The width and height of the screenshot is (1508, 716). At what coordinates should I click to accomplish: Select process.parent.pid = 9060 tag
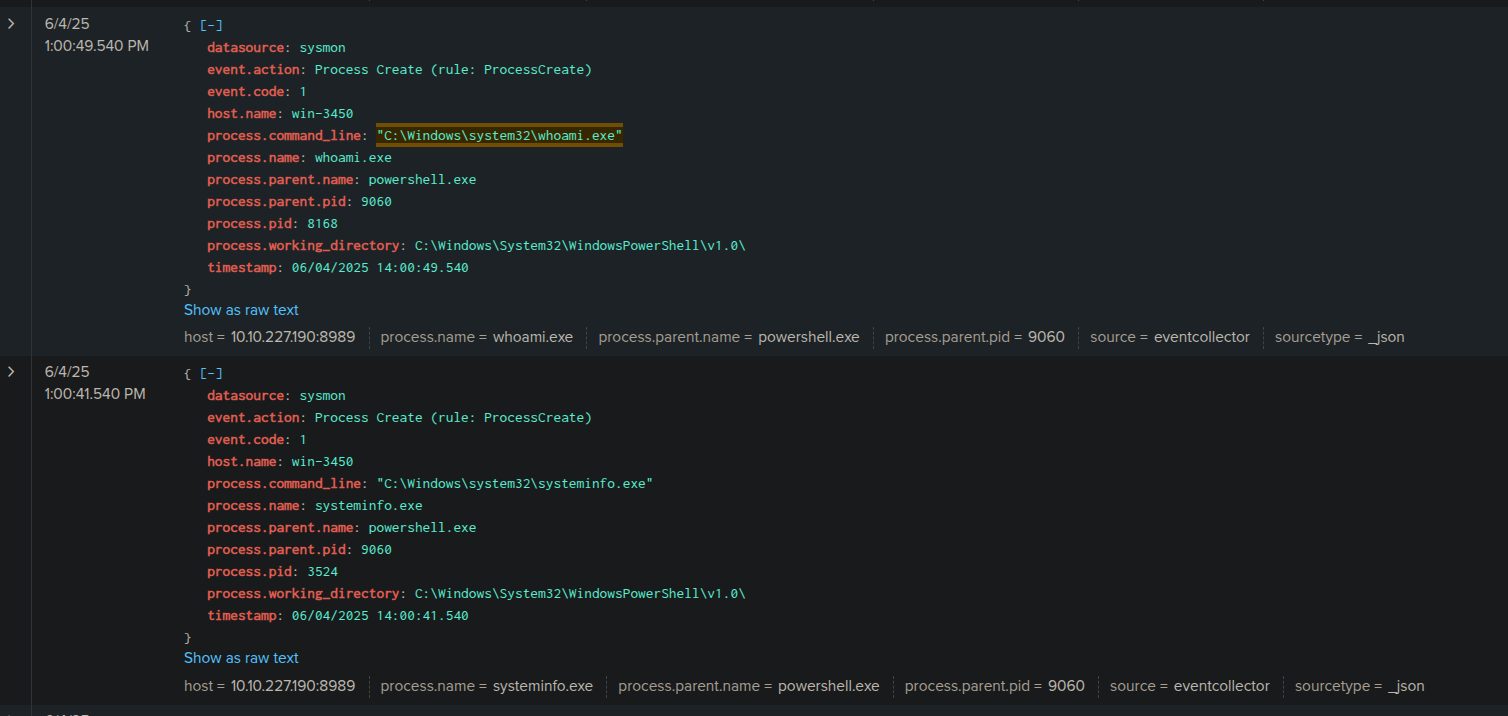(x=975, y=336)
